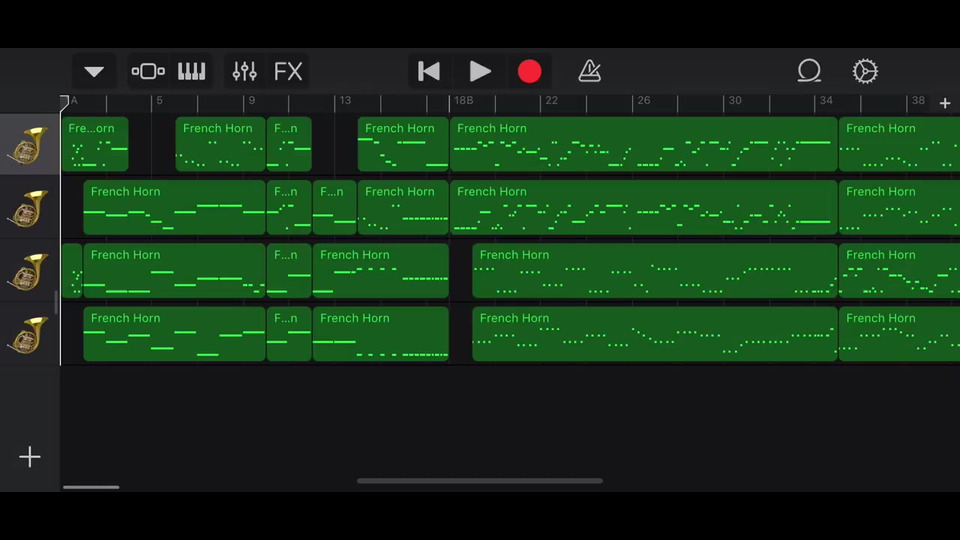Click the playhead handle at section A
Screen dimensions: 960x540
point(64,102)
